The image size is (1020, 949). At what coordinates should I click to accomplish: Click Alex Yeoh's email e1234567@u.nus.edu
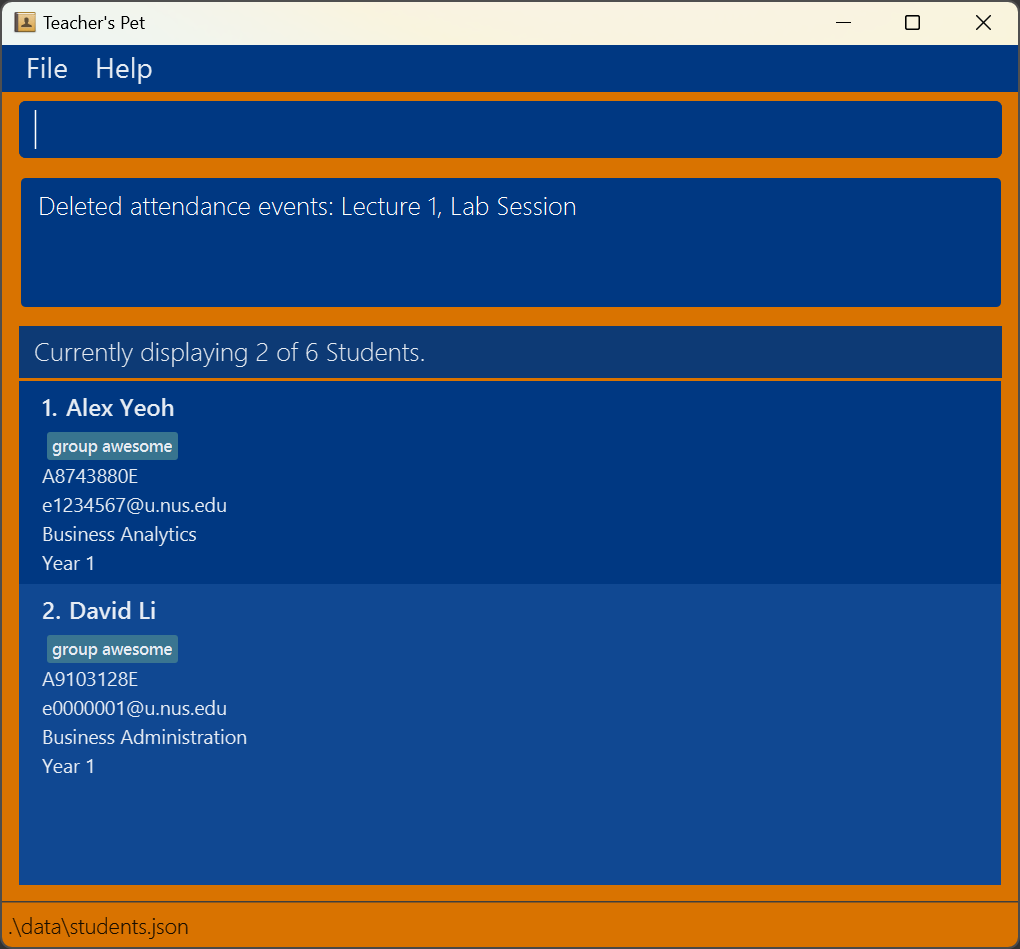point(135,505)
